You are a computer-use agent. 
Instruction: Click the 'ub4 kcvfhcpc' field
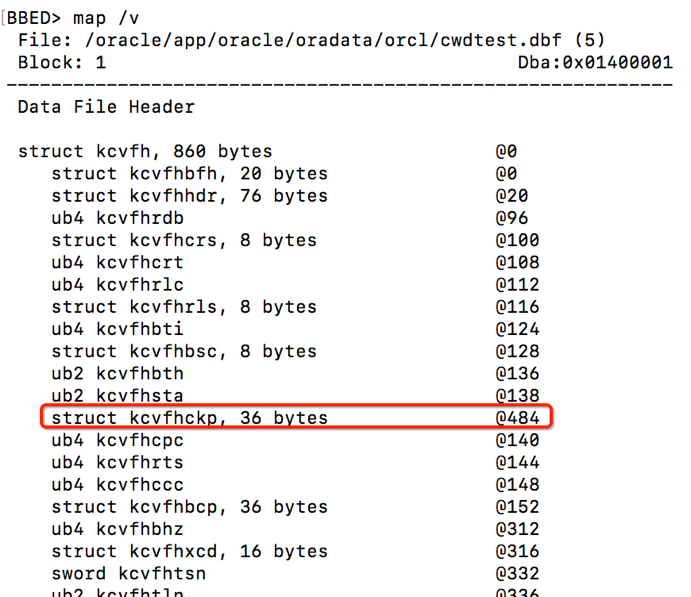tap(118, 440)
